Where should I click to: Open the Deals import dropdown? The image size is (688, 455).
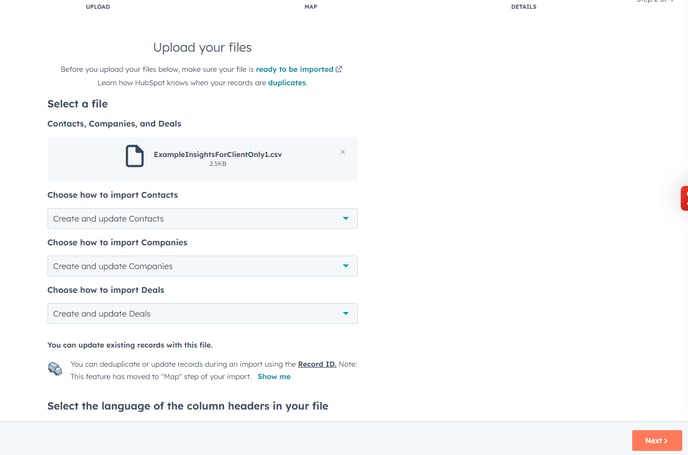(202, 314)
